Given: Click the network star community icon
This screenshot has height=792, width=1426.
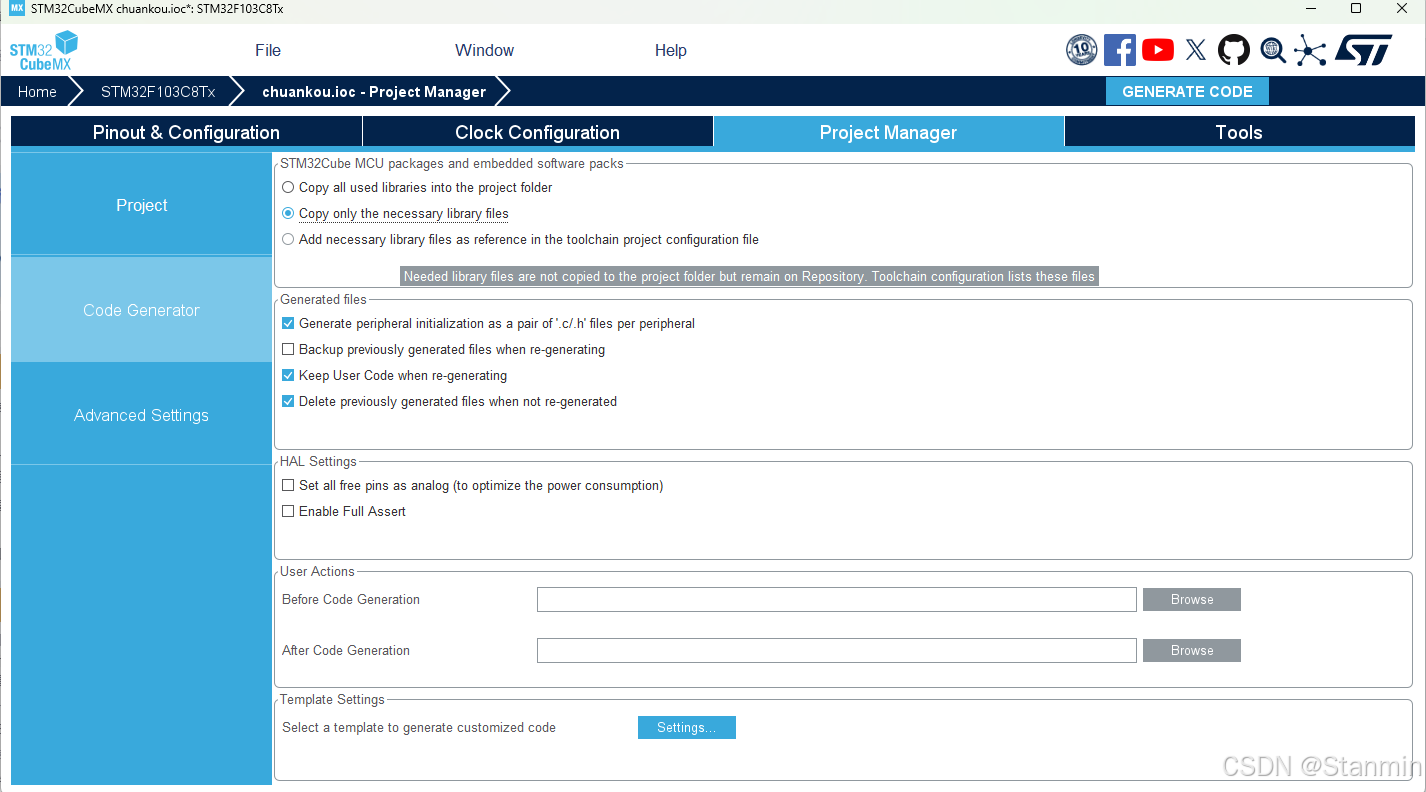Looking at the screenshot, I should tap(1310, 50).
